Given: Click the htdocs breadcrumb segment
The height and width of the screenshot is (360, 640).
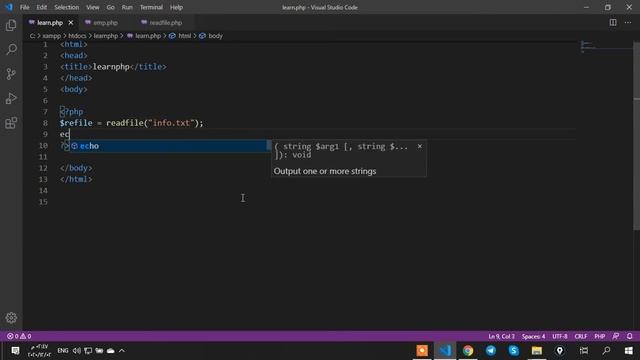Looking at the screenshot, I should coord(77,36).
